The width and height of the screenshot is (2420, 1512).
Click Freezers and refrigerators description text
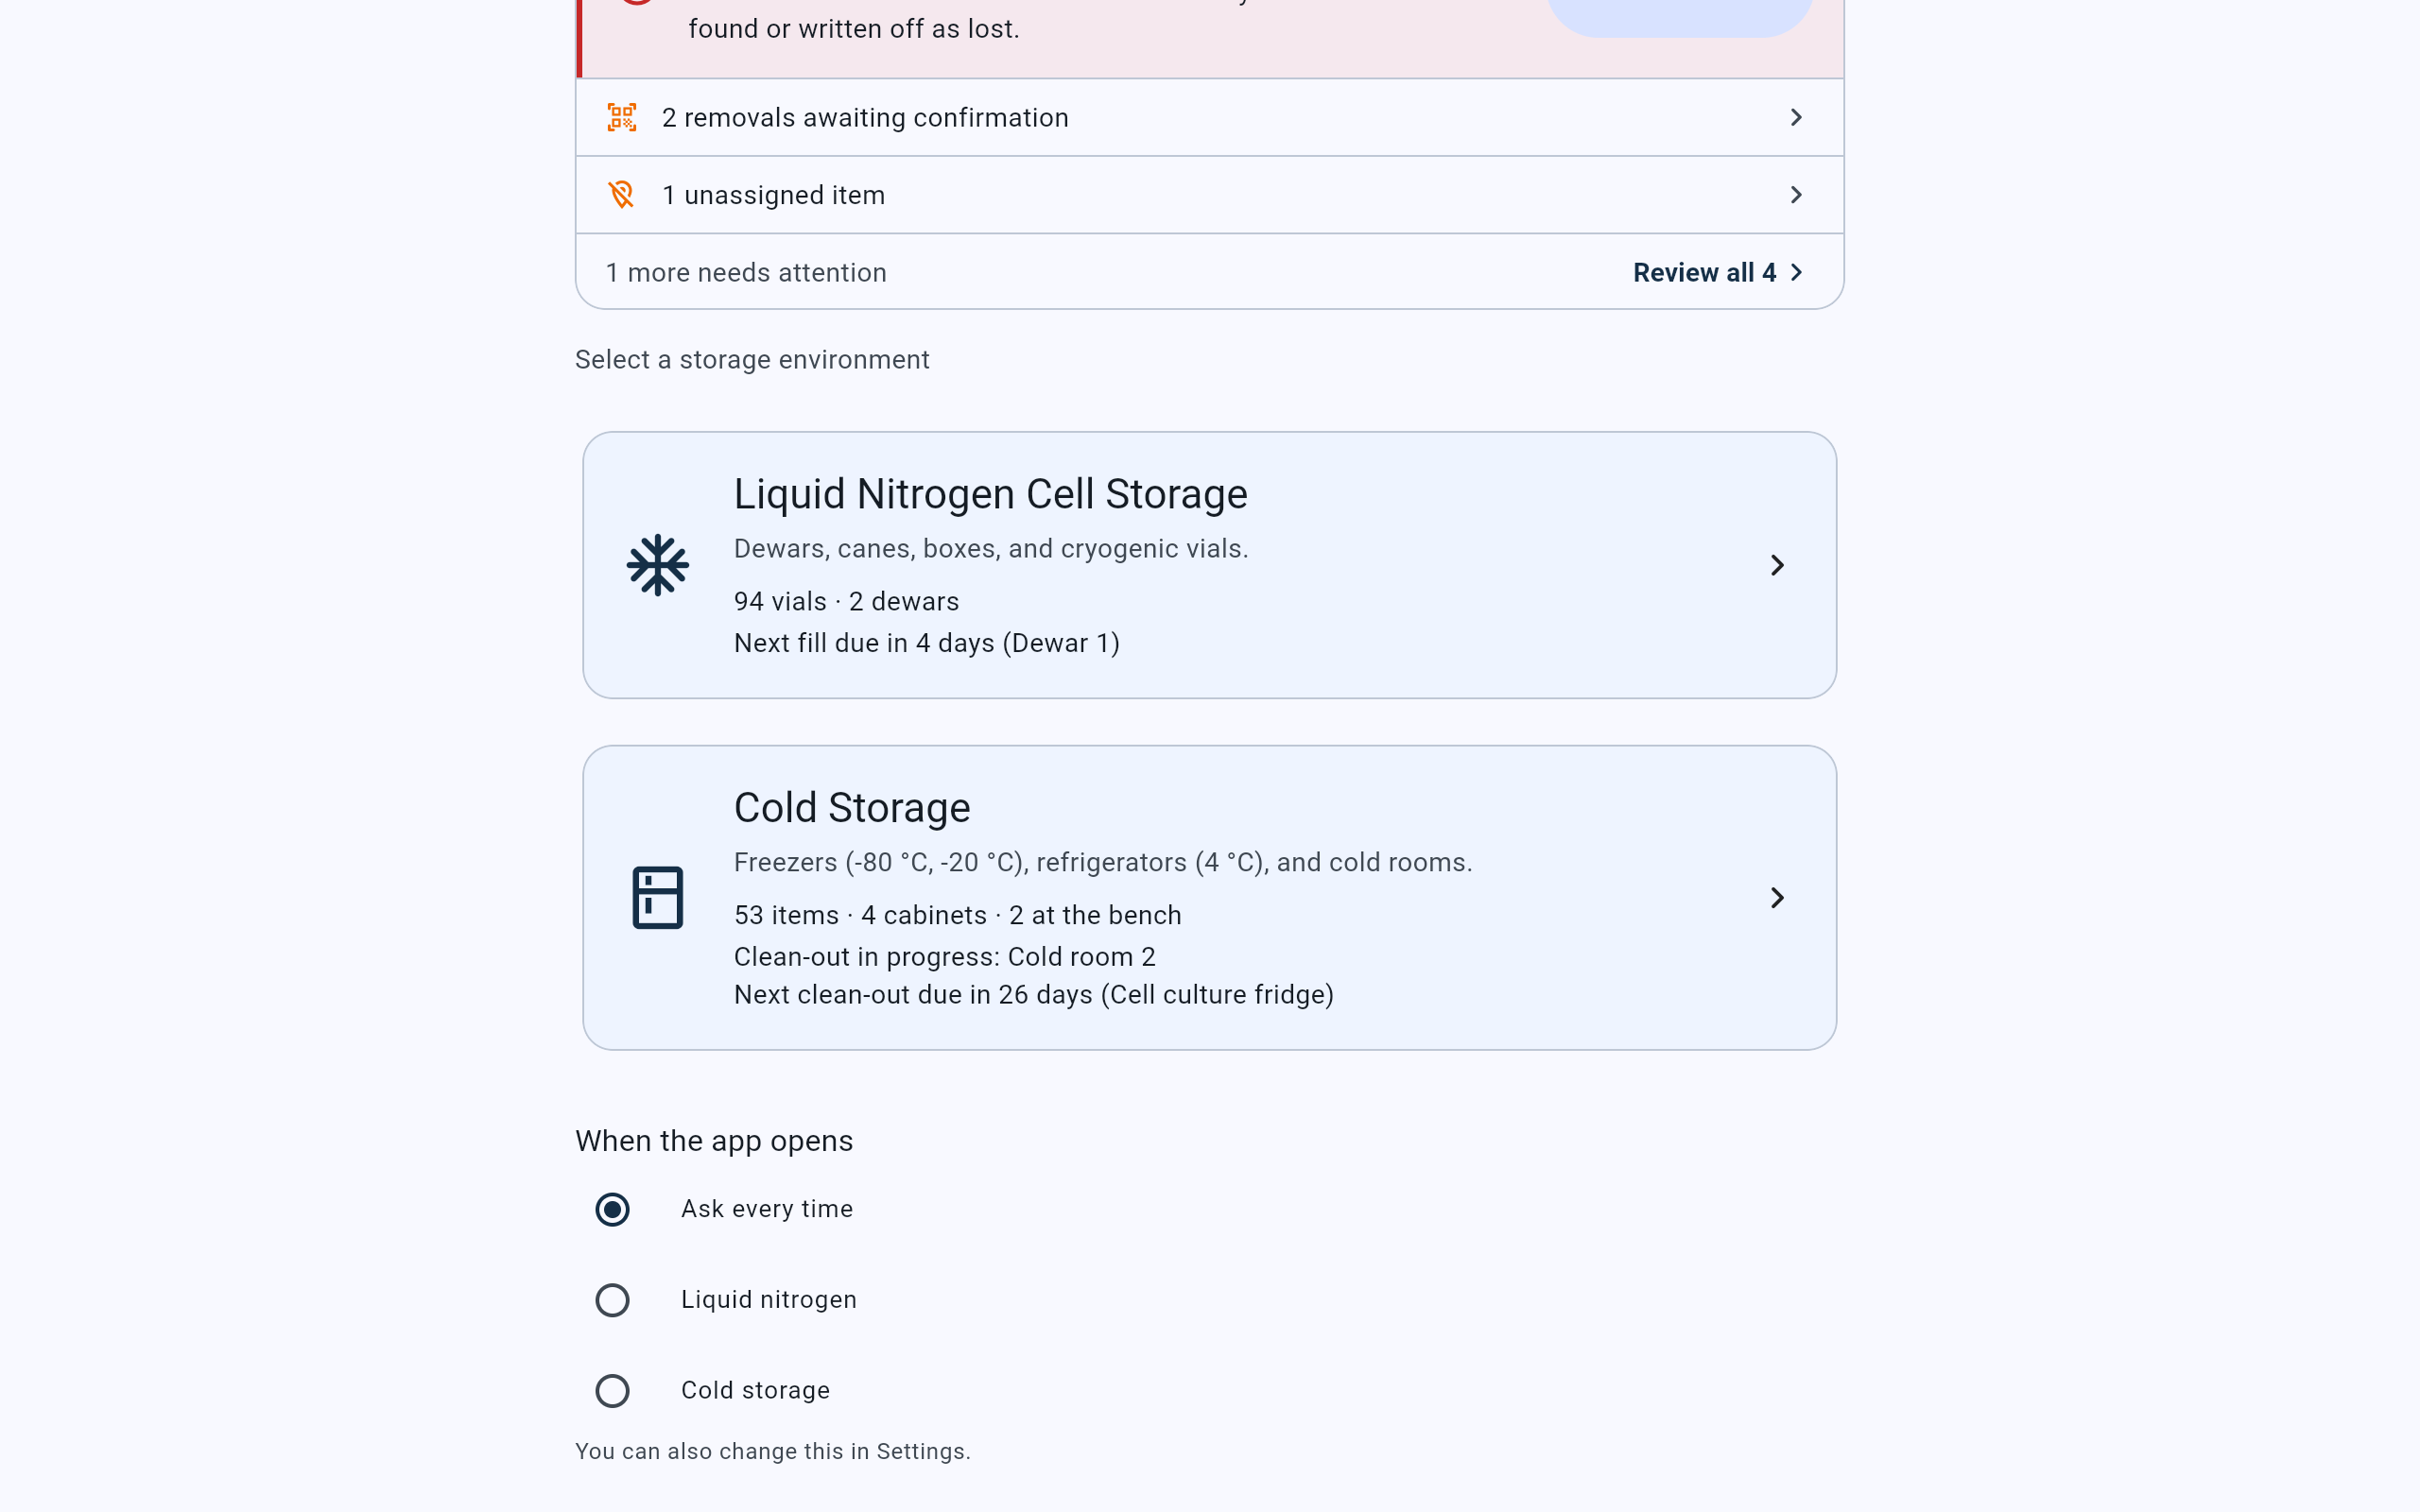pyautogui.click(x=1103, y=862)
